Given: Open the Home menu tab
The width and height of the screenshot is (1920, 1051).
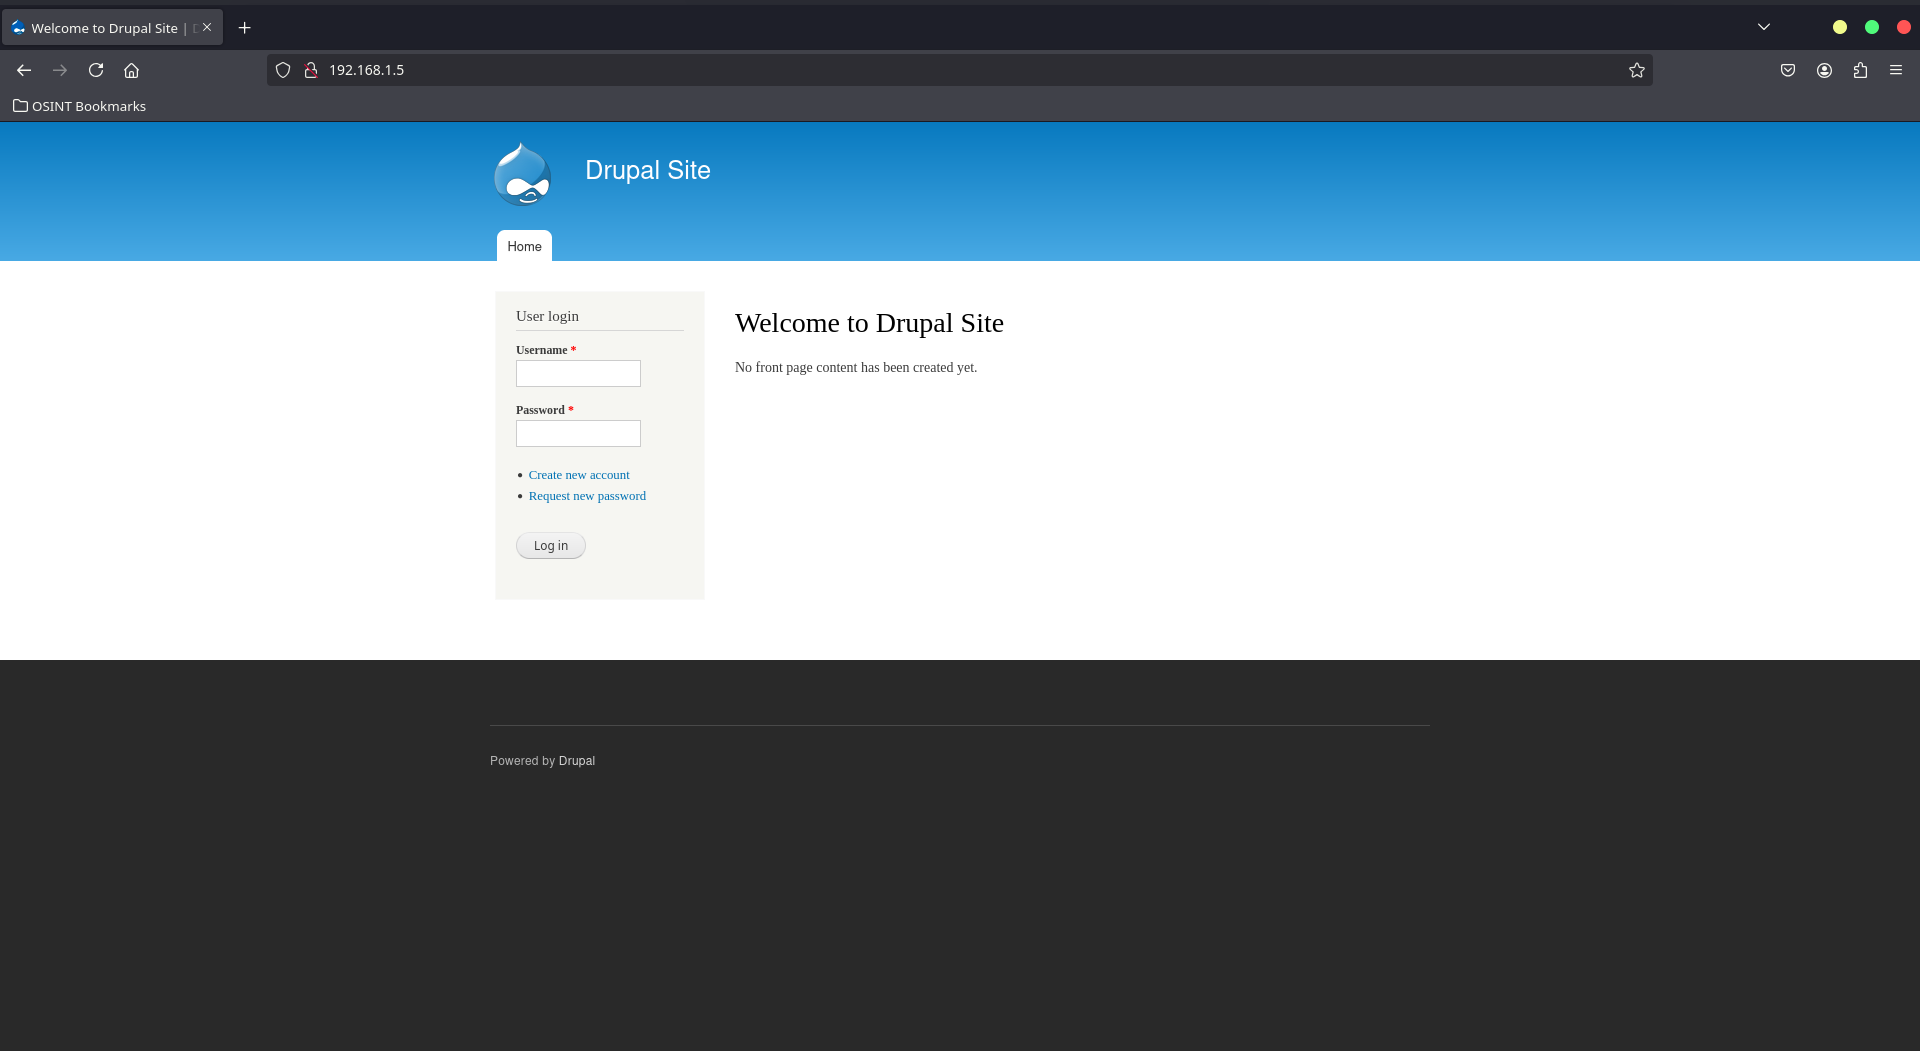Looking at the screenshot, I should point(524,246).
